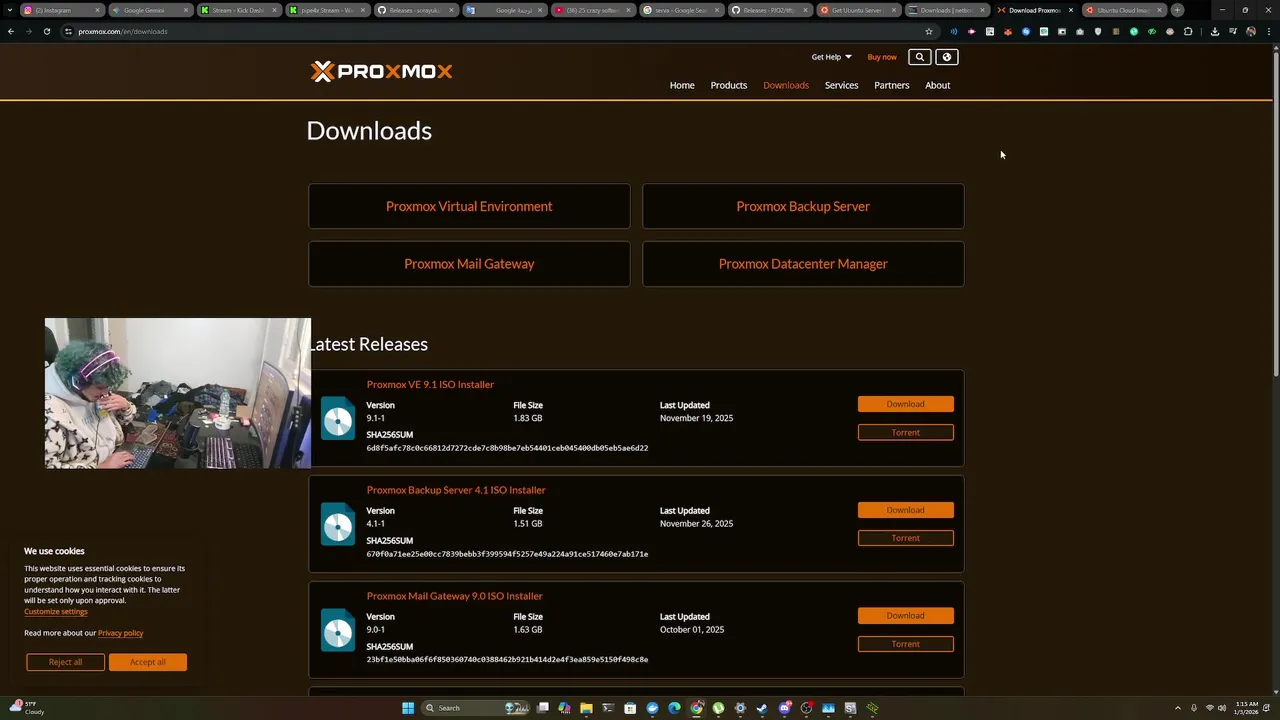
Task: Open the Services menu
Action: click(x=841, y=85)
